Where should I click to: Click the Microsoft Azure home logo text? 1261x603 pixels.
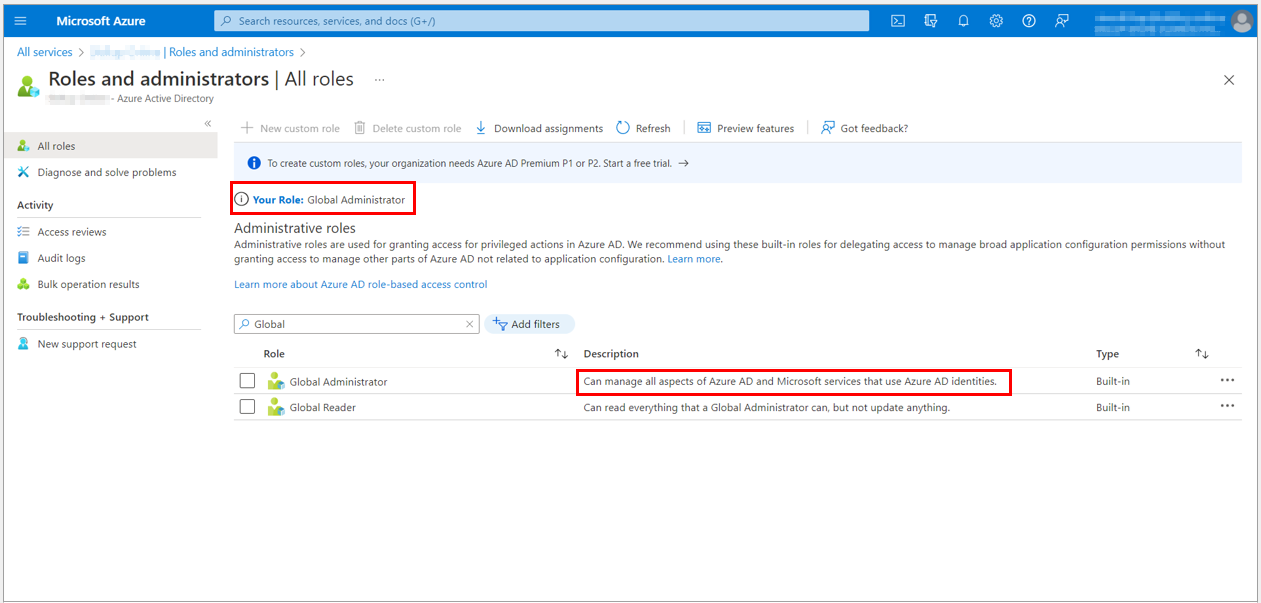101,21
